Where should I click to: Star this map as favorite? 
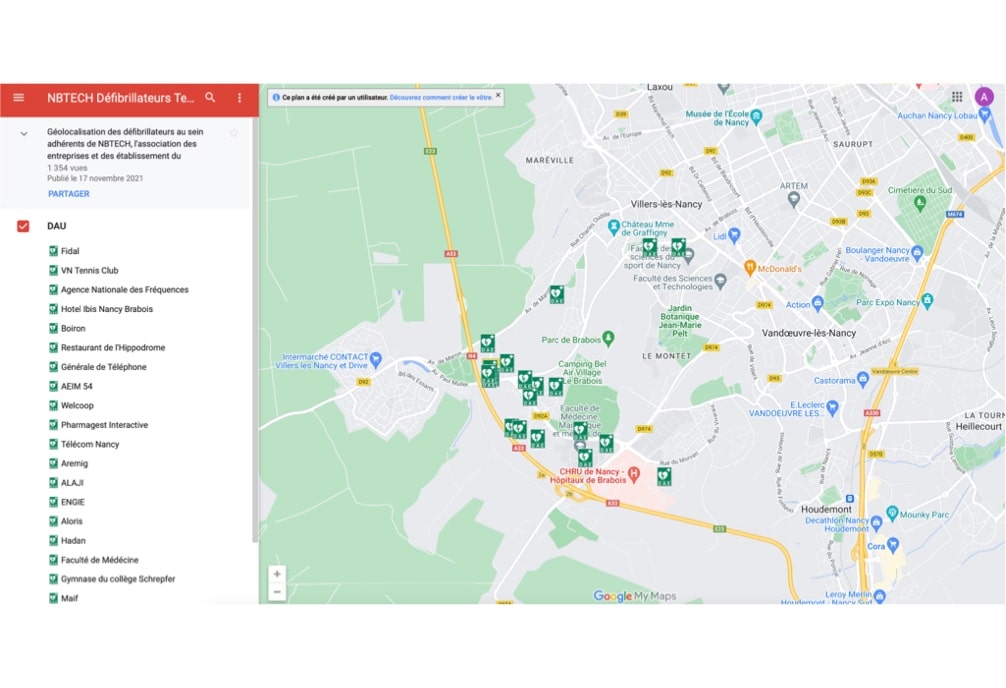point(234,133)
